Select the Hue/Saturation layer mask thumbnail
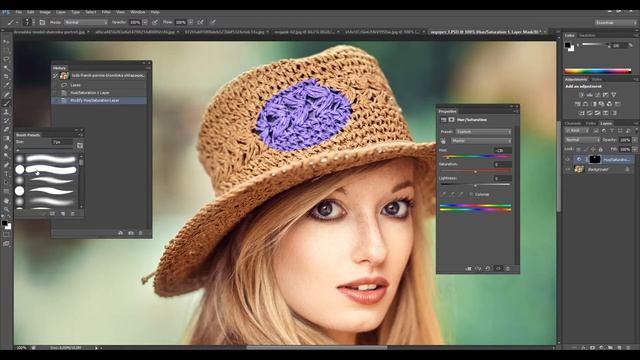 point(595,160)
